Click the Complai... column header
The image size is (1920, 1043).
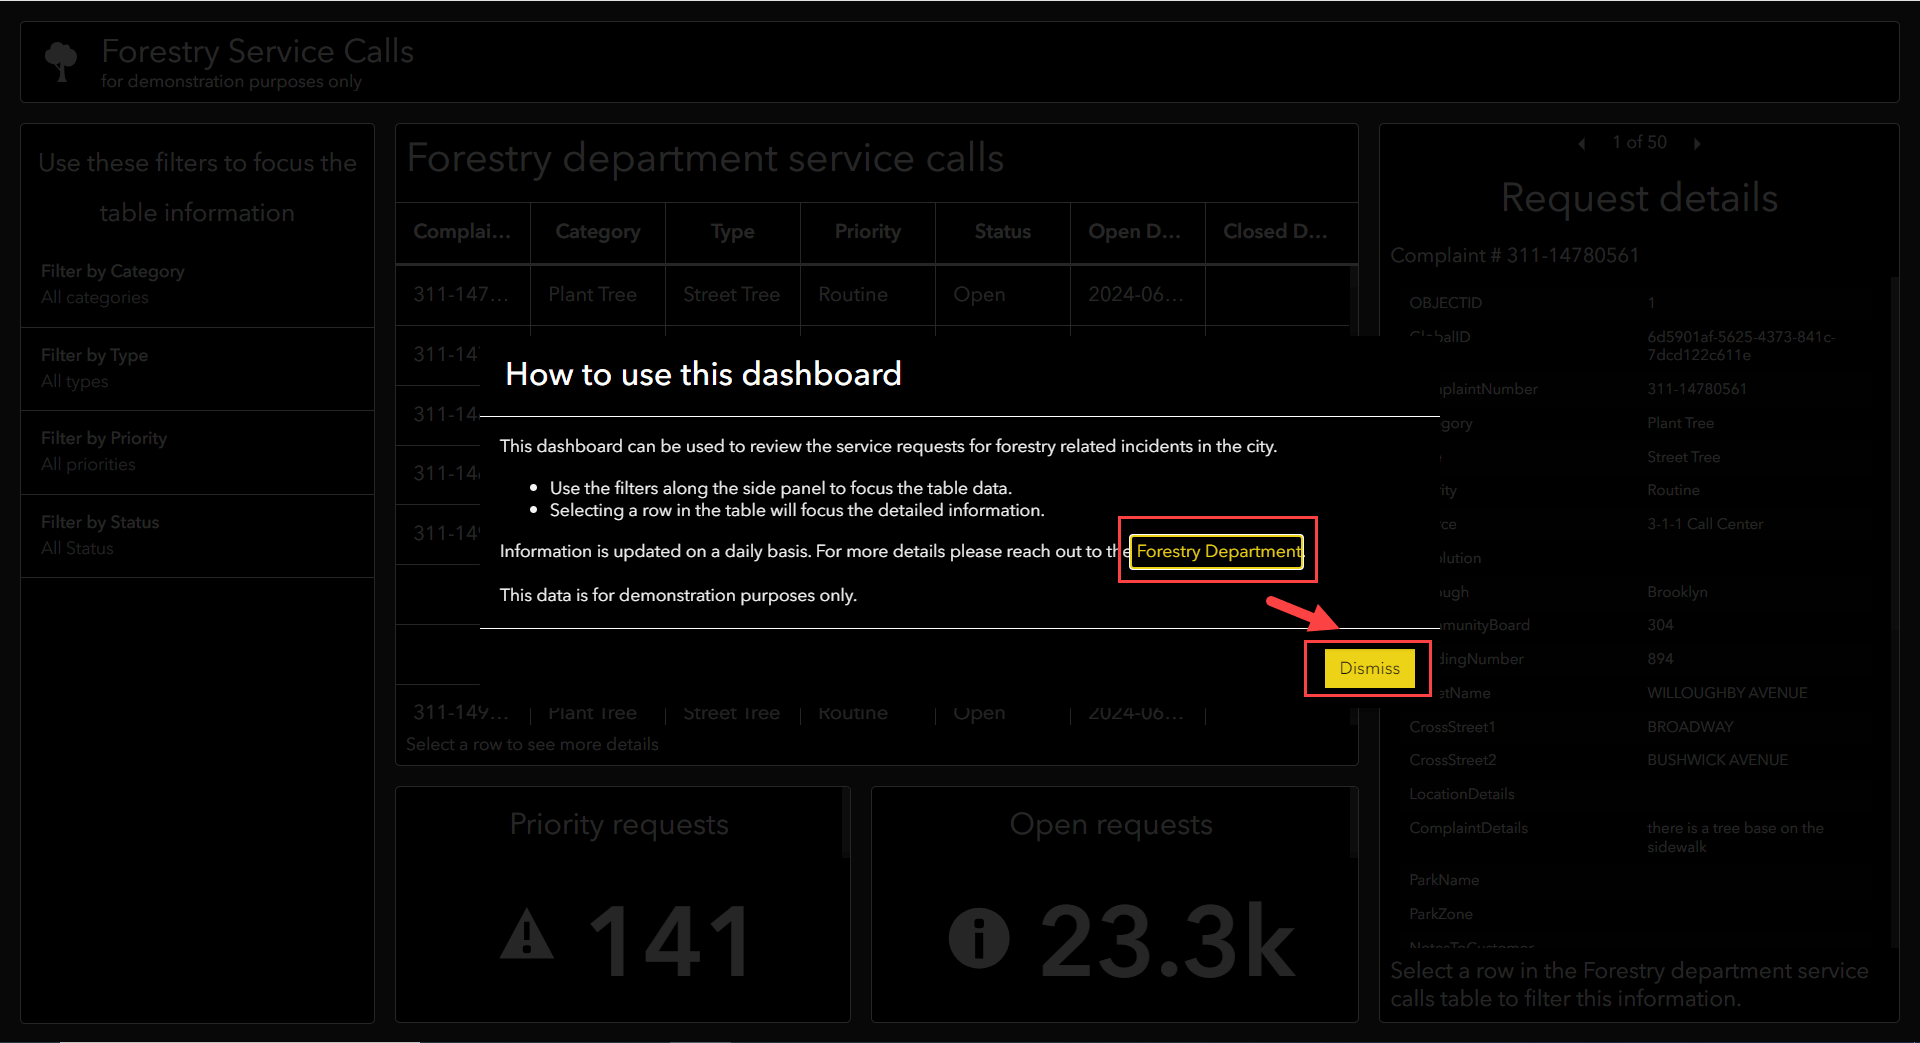[463, 232]
